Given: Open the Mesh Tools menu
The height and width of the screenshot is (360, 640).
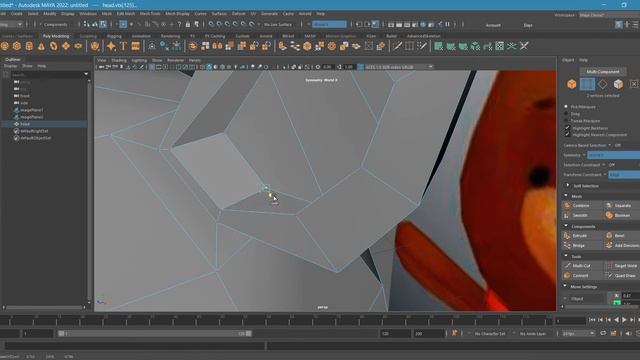Looking at the screenshot, I should click(150, 14).
